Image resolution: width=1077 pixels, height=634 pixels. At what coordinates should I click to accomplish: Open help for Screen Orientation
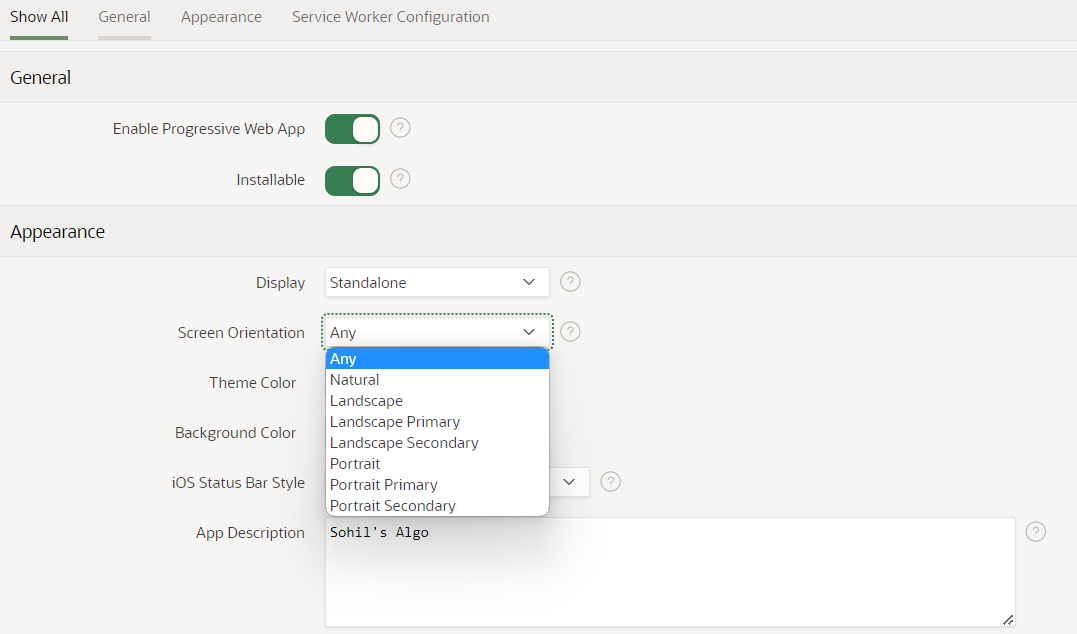coord(570,331)
